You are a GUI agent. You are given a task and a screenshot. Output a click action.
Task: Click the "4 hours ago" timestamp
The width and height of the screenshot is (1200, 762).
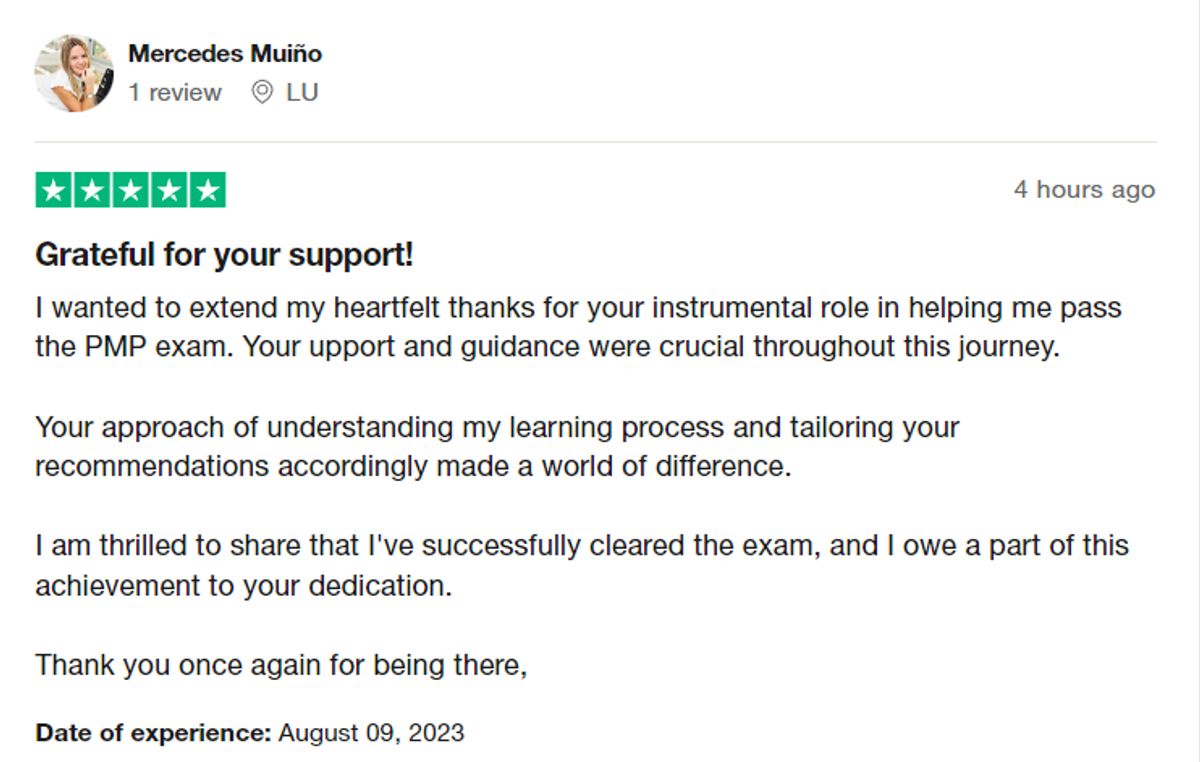pos(1084,190)
